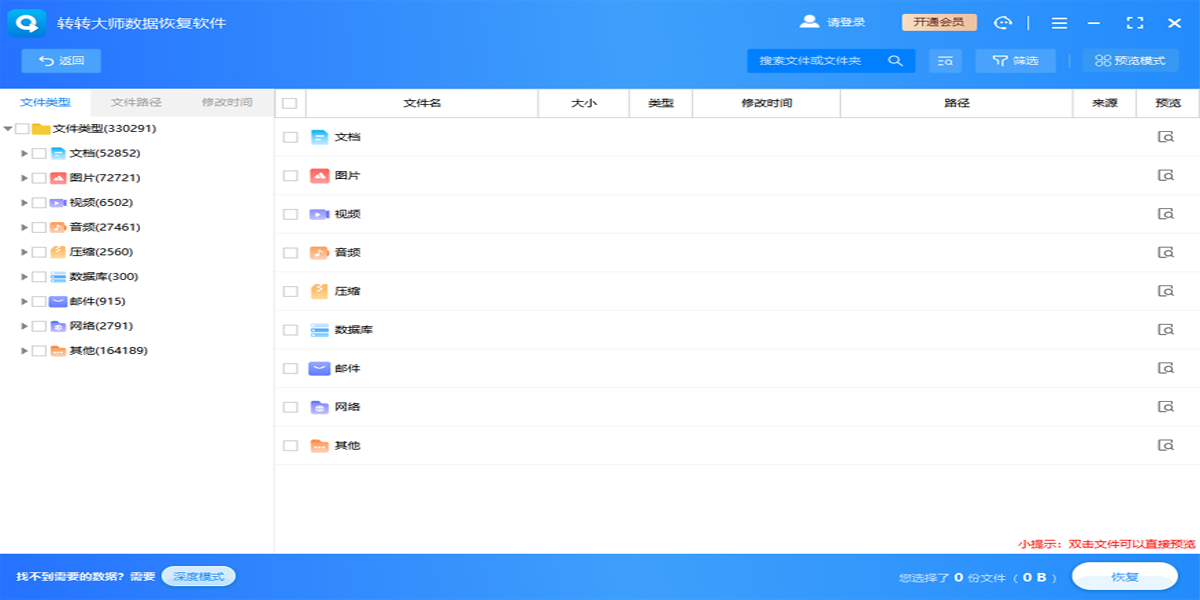Click the preview icon for 文档 row
The height and width of the screenshot is (600, 1200).
tap(1165, 137)
